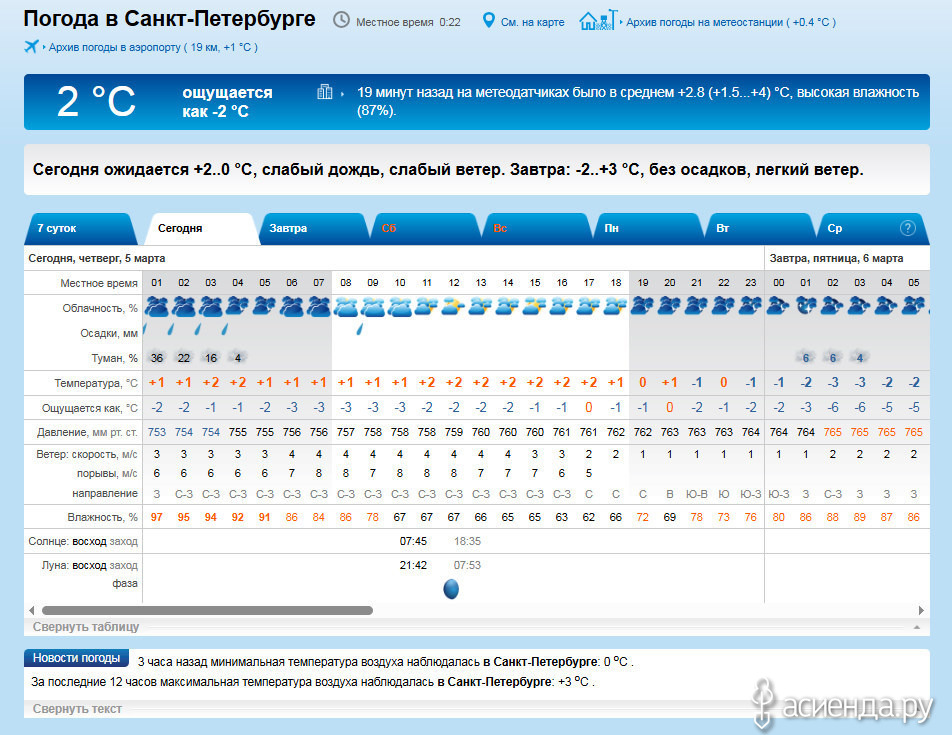Click the clock icon next to Местное время
Screen dimensions: 952x735
[341, 21]
